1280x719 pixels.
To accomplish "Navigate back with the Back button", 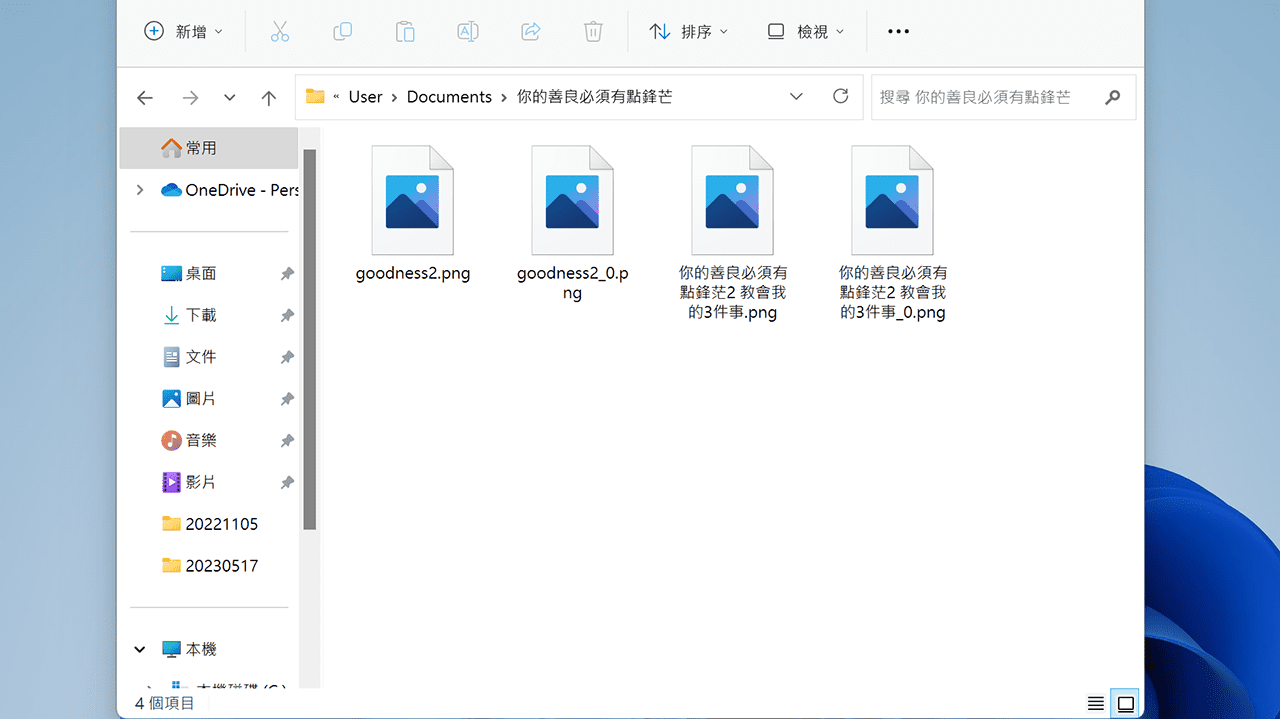I will pyautogui.click(x=144, y=97).
